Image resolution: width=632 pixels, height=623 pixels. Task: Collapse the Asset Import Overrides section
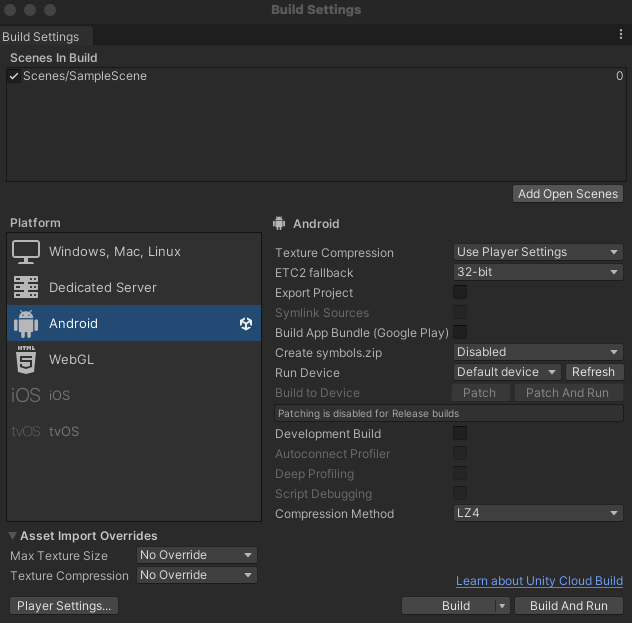(x=12, y=536)
